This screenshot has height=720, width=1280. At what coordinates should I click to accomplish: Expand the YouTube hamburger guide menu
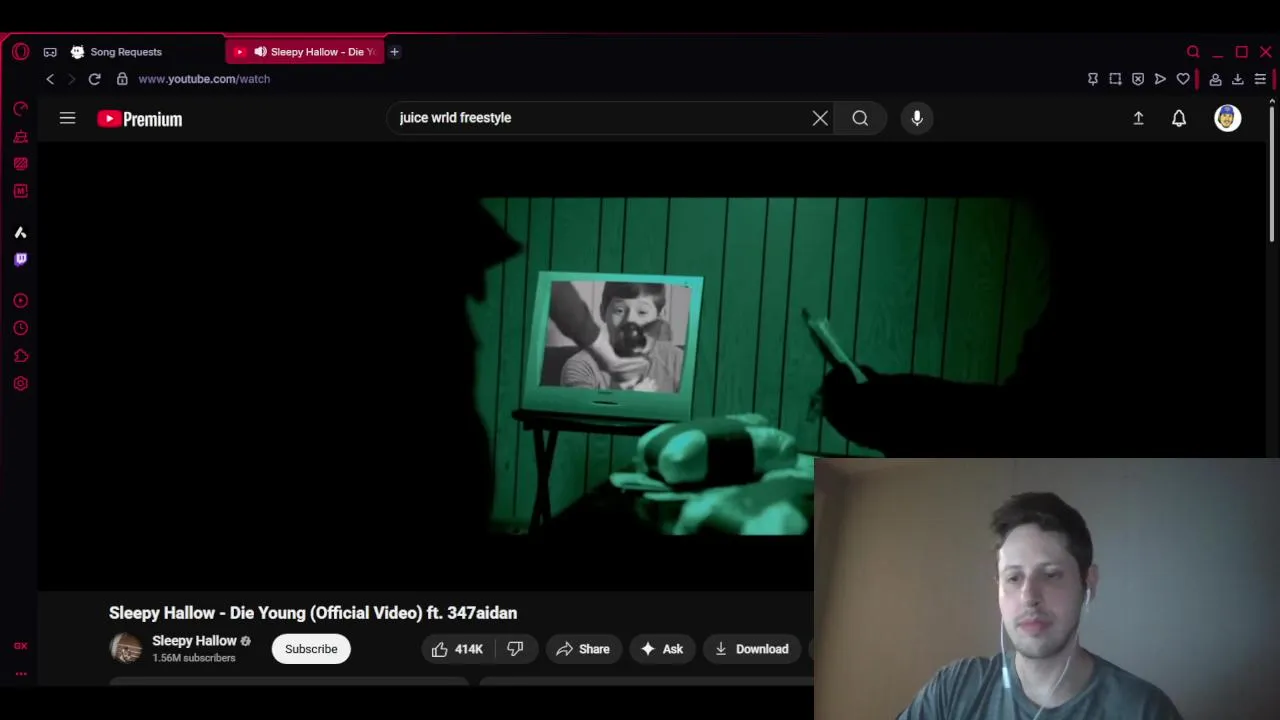tap(67, 118)
